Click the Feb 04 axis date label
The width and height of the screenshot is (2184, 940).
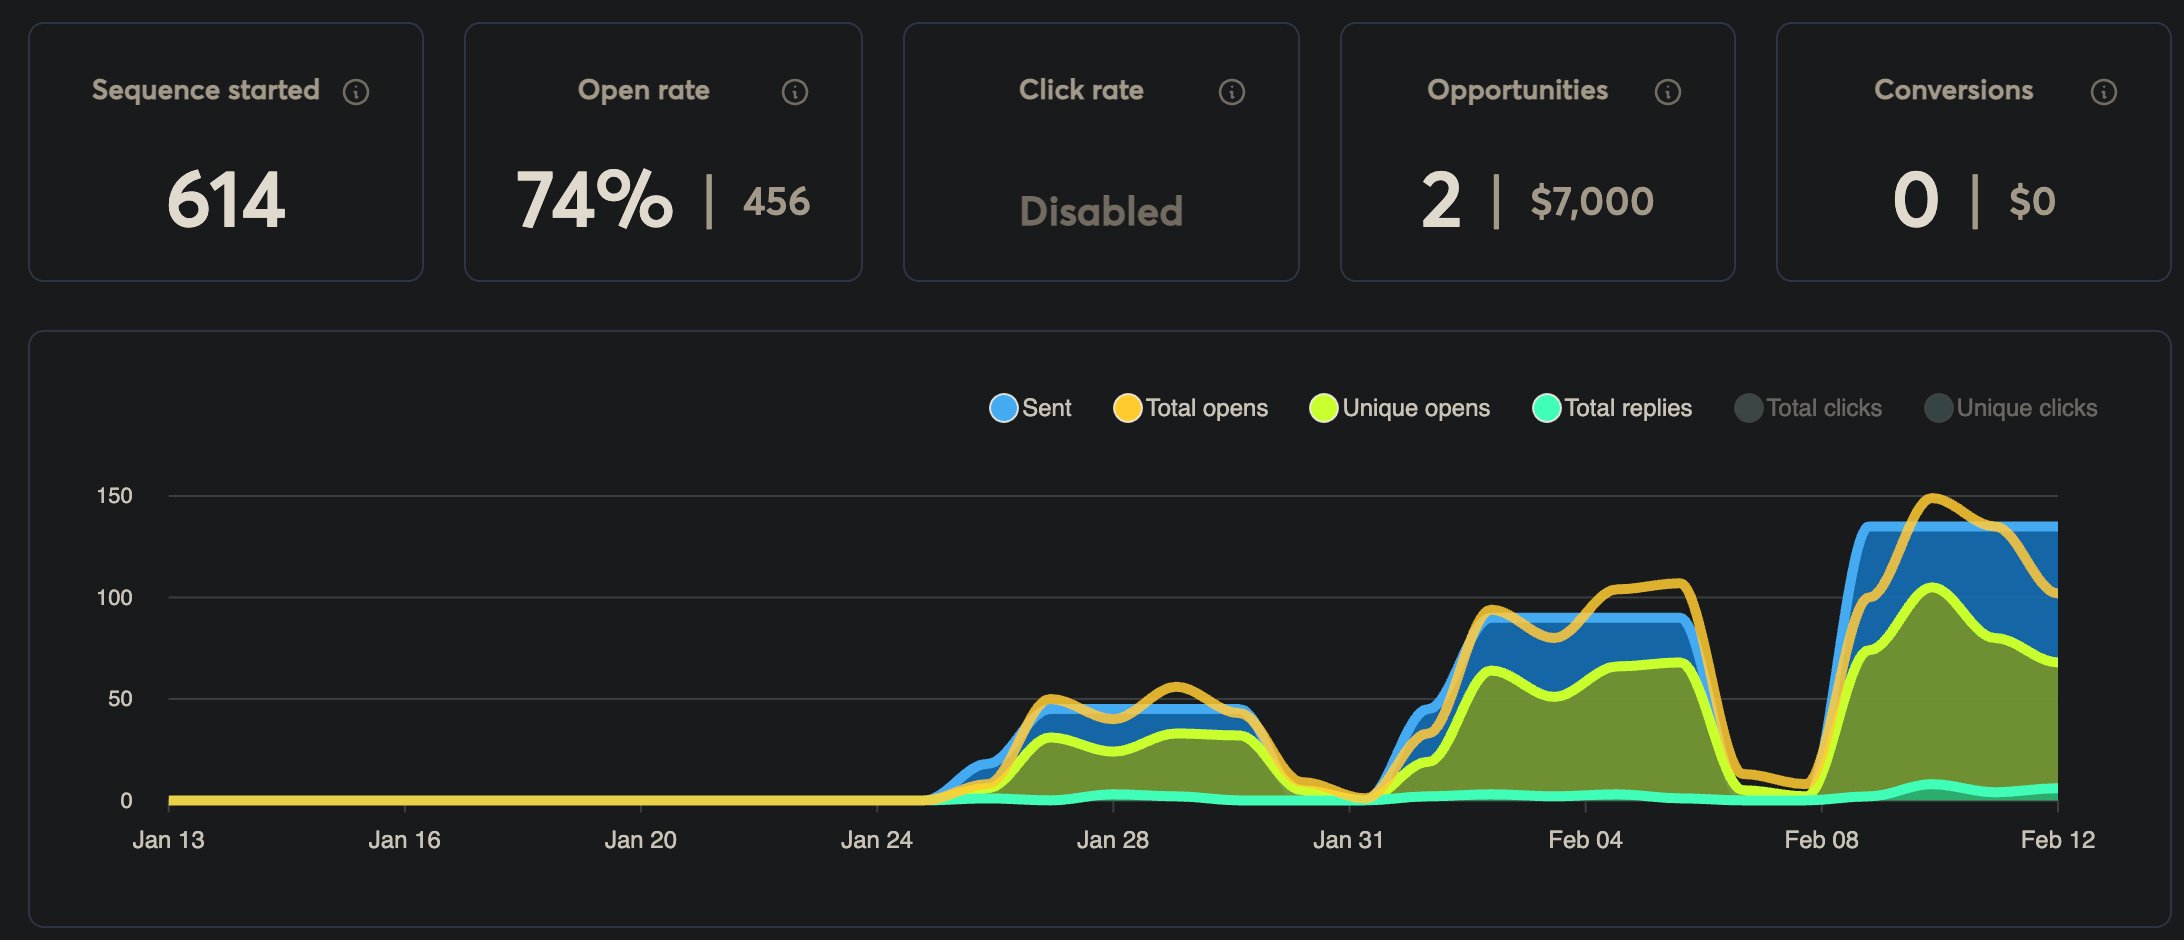tap(1585, 840)
